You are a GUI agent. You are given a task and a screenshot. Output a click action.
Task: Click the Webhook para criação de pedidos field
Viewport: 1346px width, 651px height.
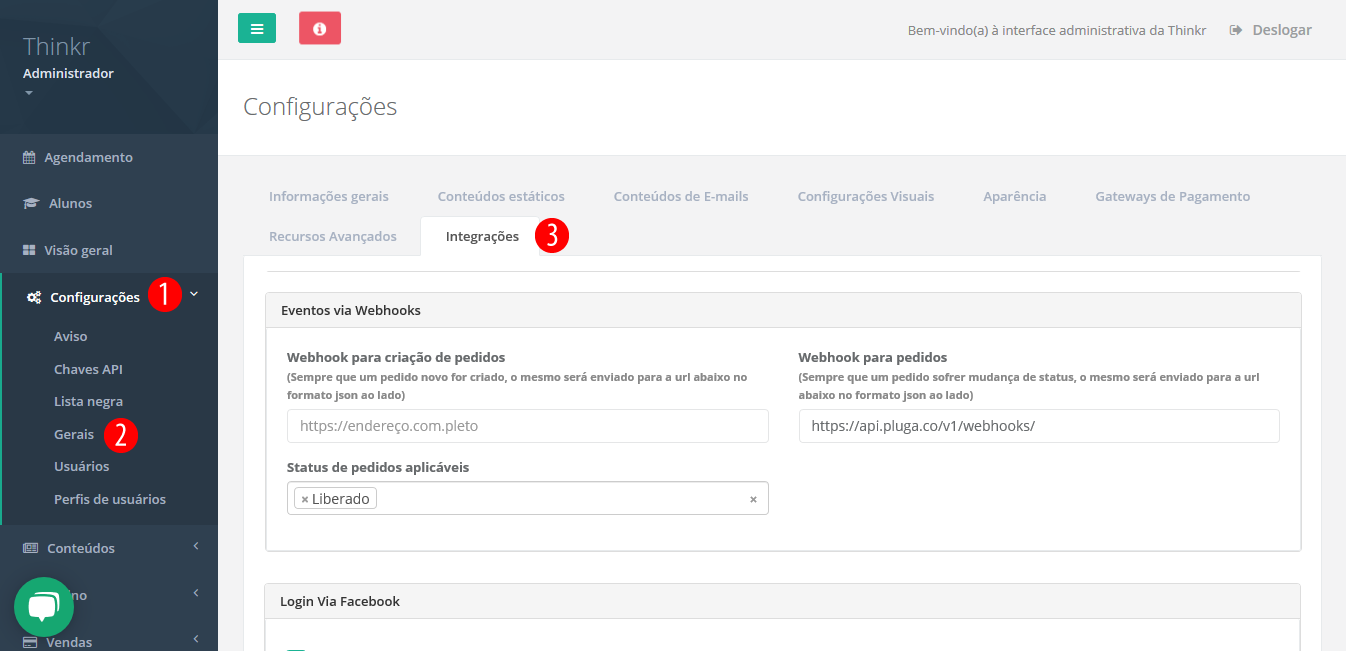528,426
